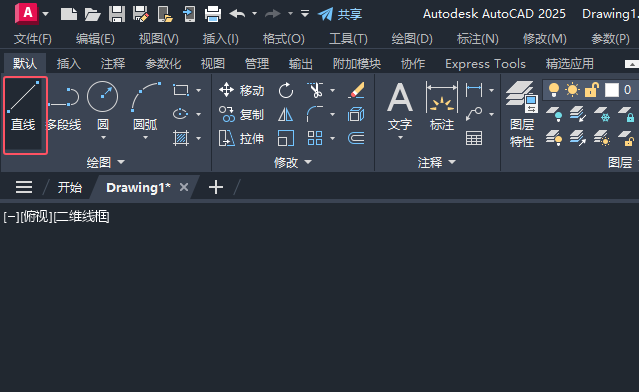The height and width of the screenshot is (392, 639).
Task: Click the viewport [-] control
Action: [x=11, y=217]
